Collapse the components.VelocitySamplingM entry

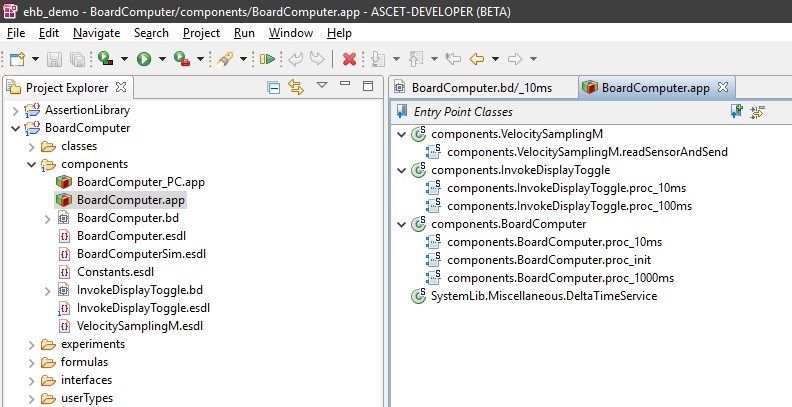[x=402, y=134]
